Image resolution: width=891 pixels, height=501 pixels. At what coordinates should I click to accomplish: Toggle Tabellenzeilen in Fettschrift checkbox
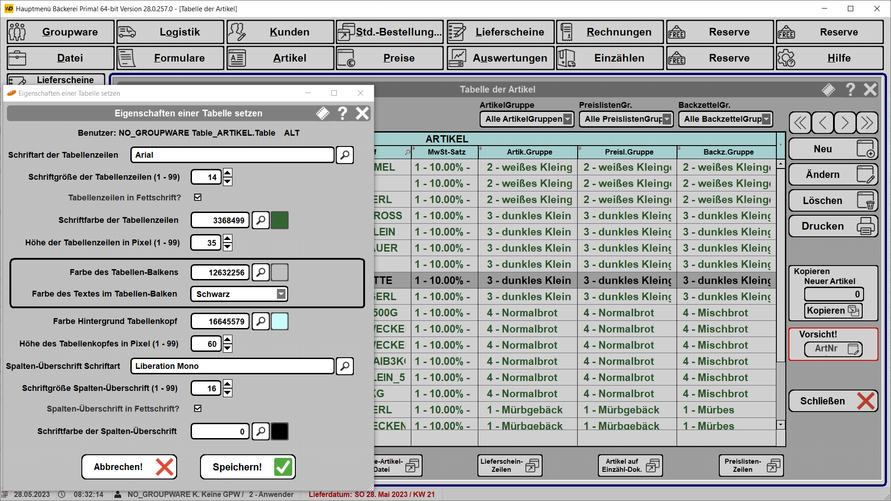198,198
